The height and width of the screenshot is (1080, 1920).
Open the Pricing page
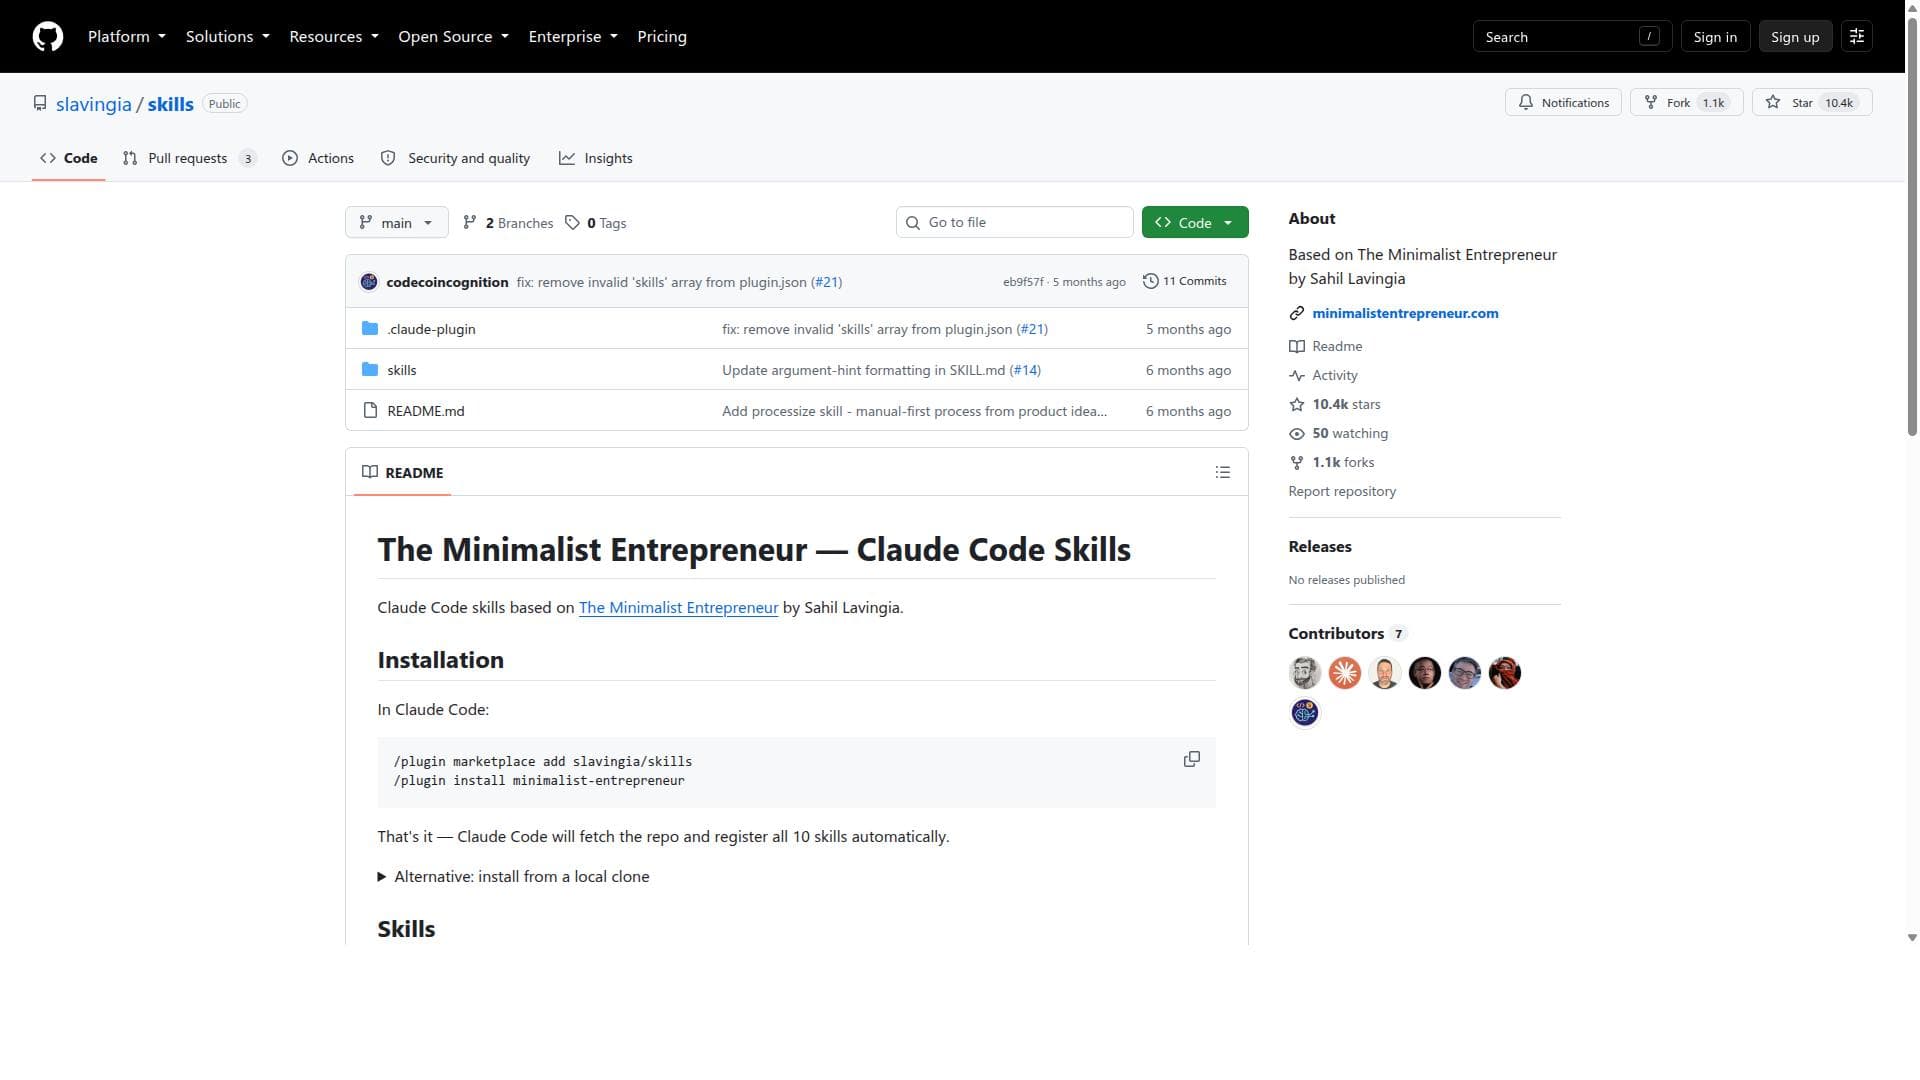pos(662,37)
